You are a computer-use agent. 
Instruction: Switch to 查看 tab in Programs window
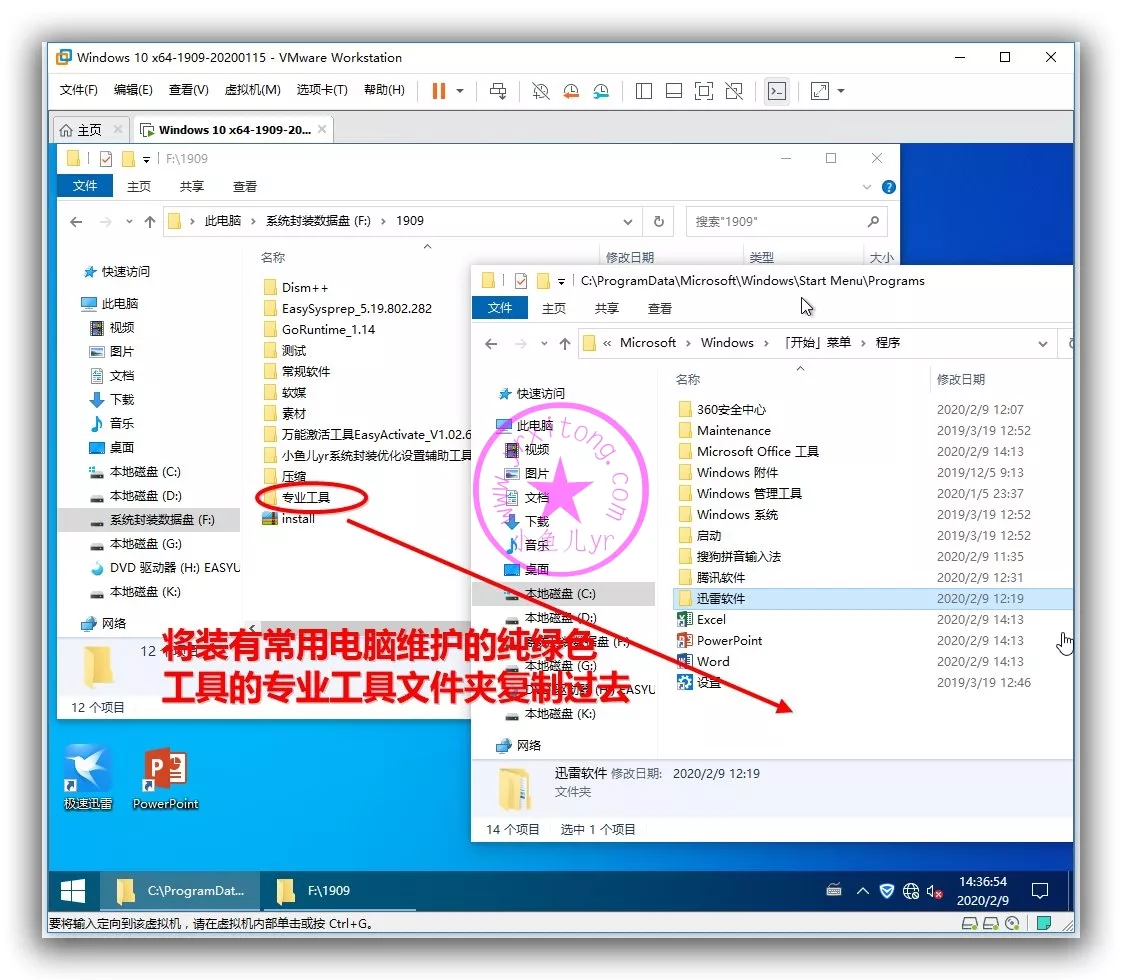660,308
